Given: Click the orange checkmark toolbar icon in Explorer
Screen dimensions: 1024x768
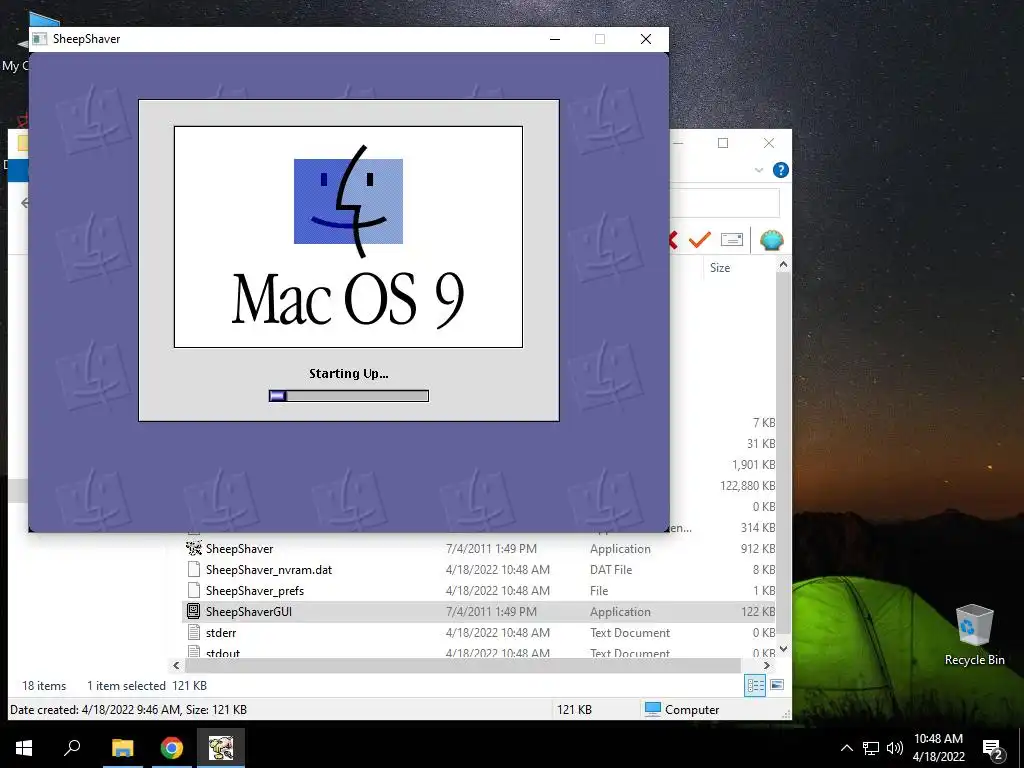Looking at the screenshot, I should point(699,240).
